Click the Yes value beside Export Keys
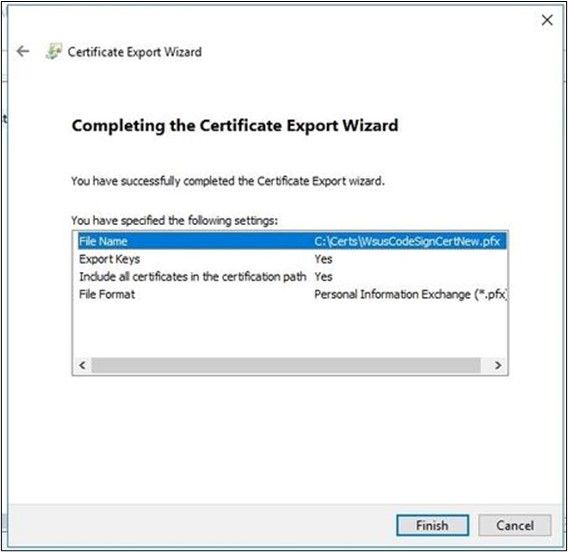 323,259
